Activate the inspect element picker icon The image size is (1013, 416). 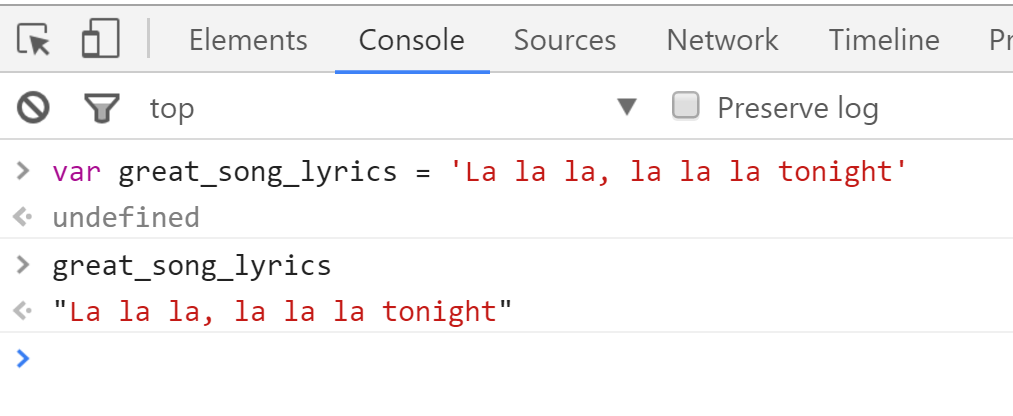coord(34,40)
